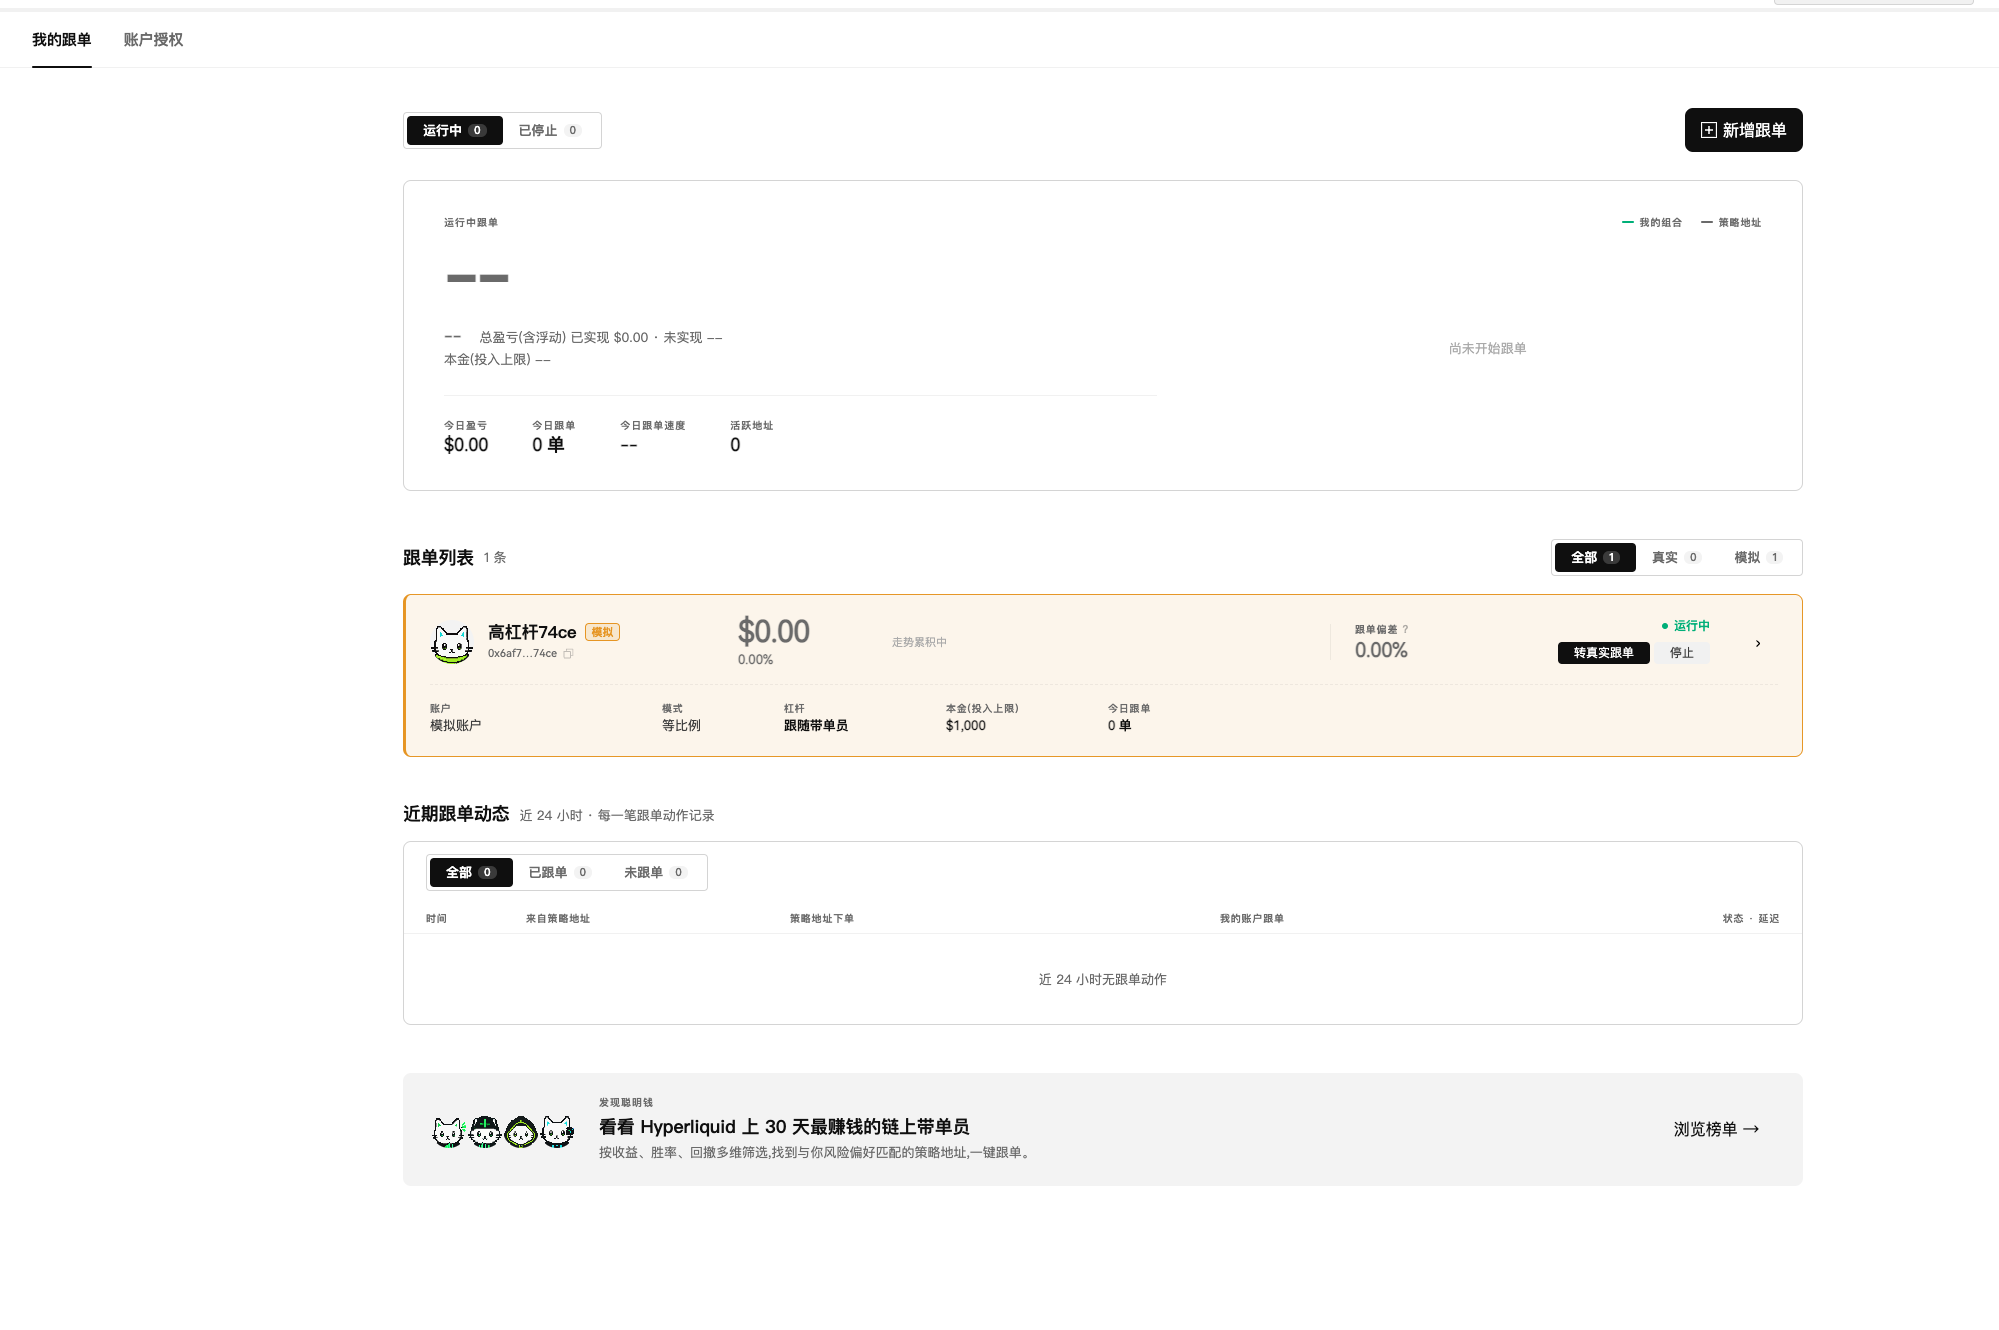Click the 0x6af7…74ce address text

point(522,654)
